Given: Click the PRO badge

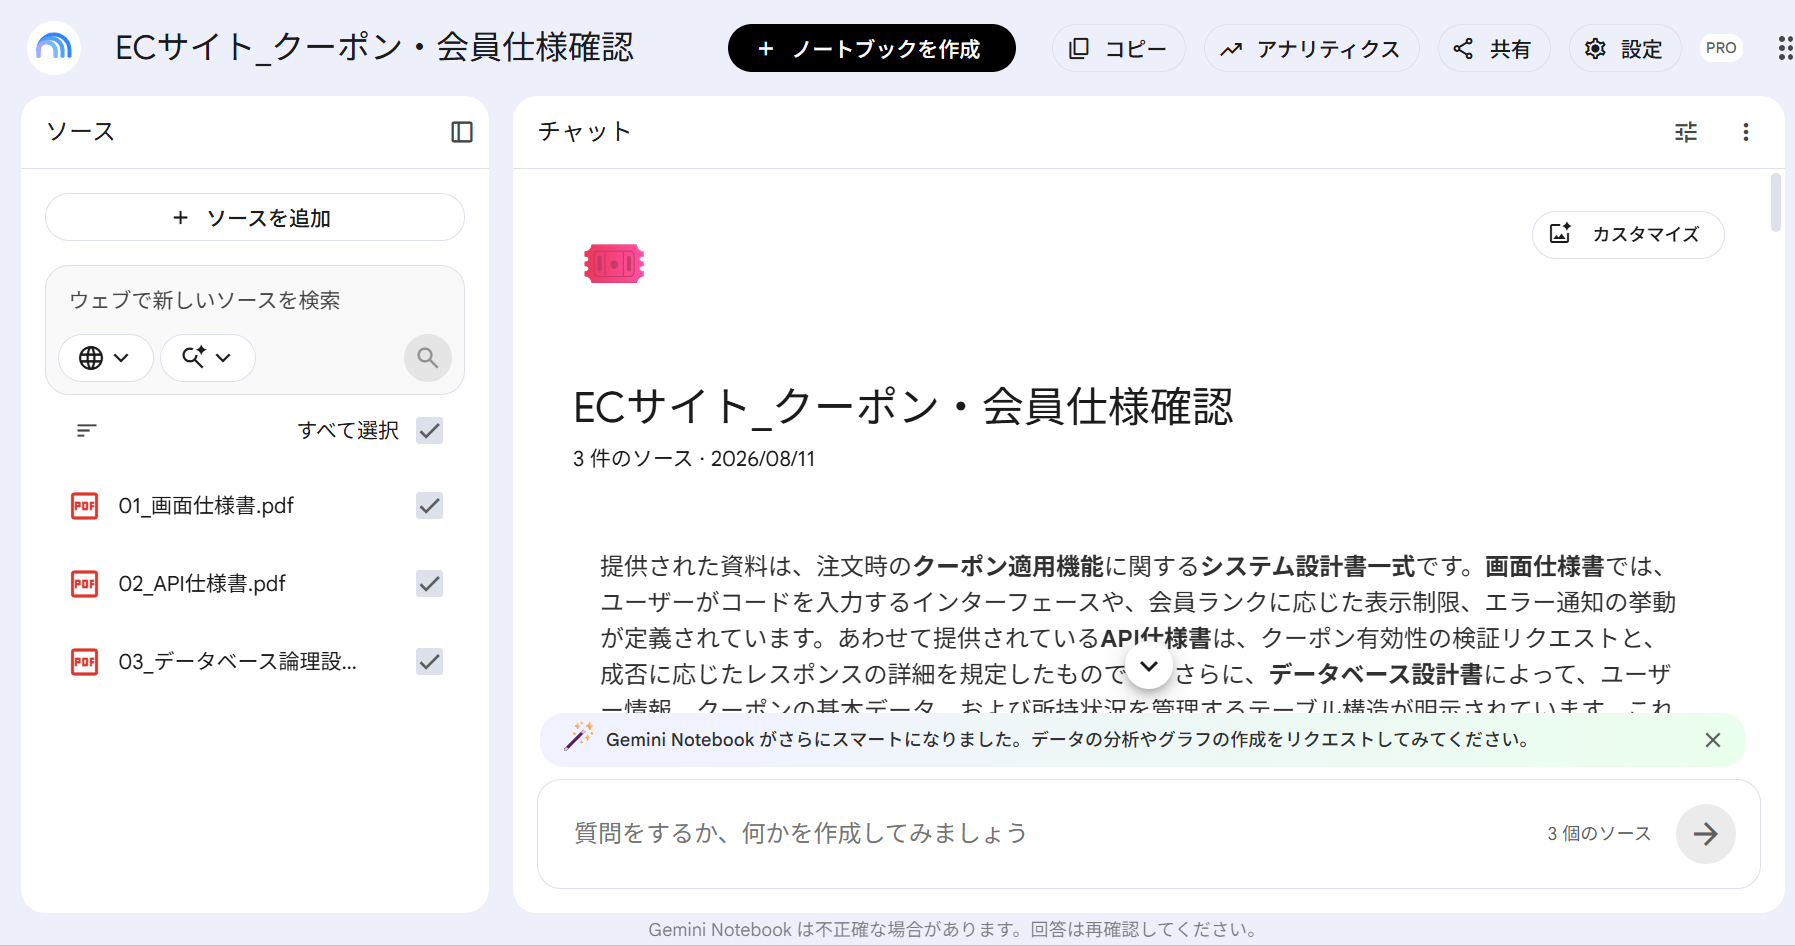Looking at the screenshot, I should 1720,48.
